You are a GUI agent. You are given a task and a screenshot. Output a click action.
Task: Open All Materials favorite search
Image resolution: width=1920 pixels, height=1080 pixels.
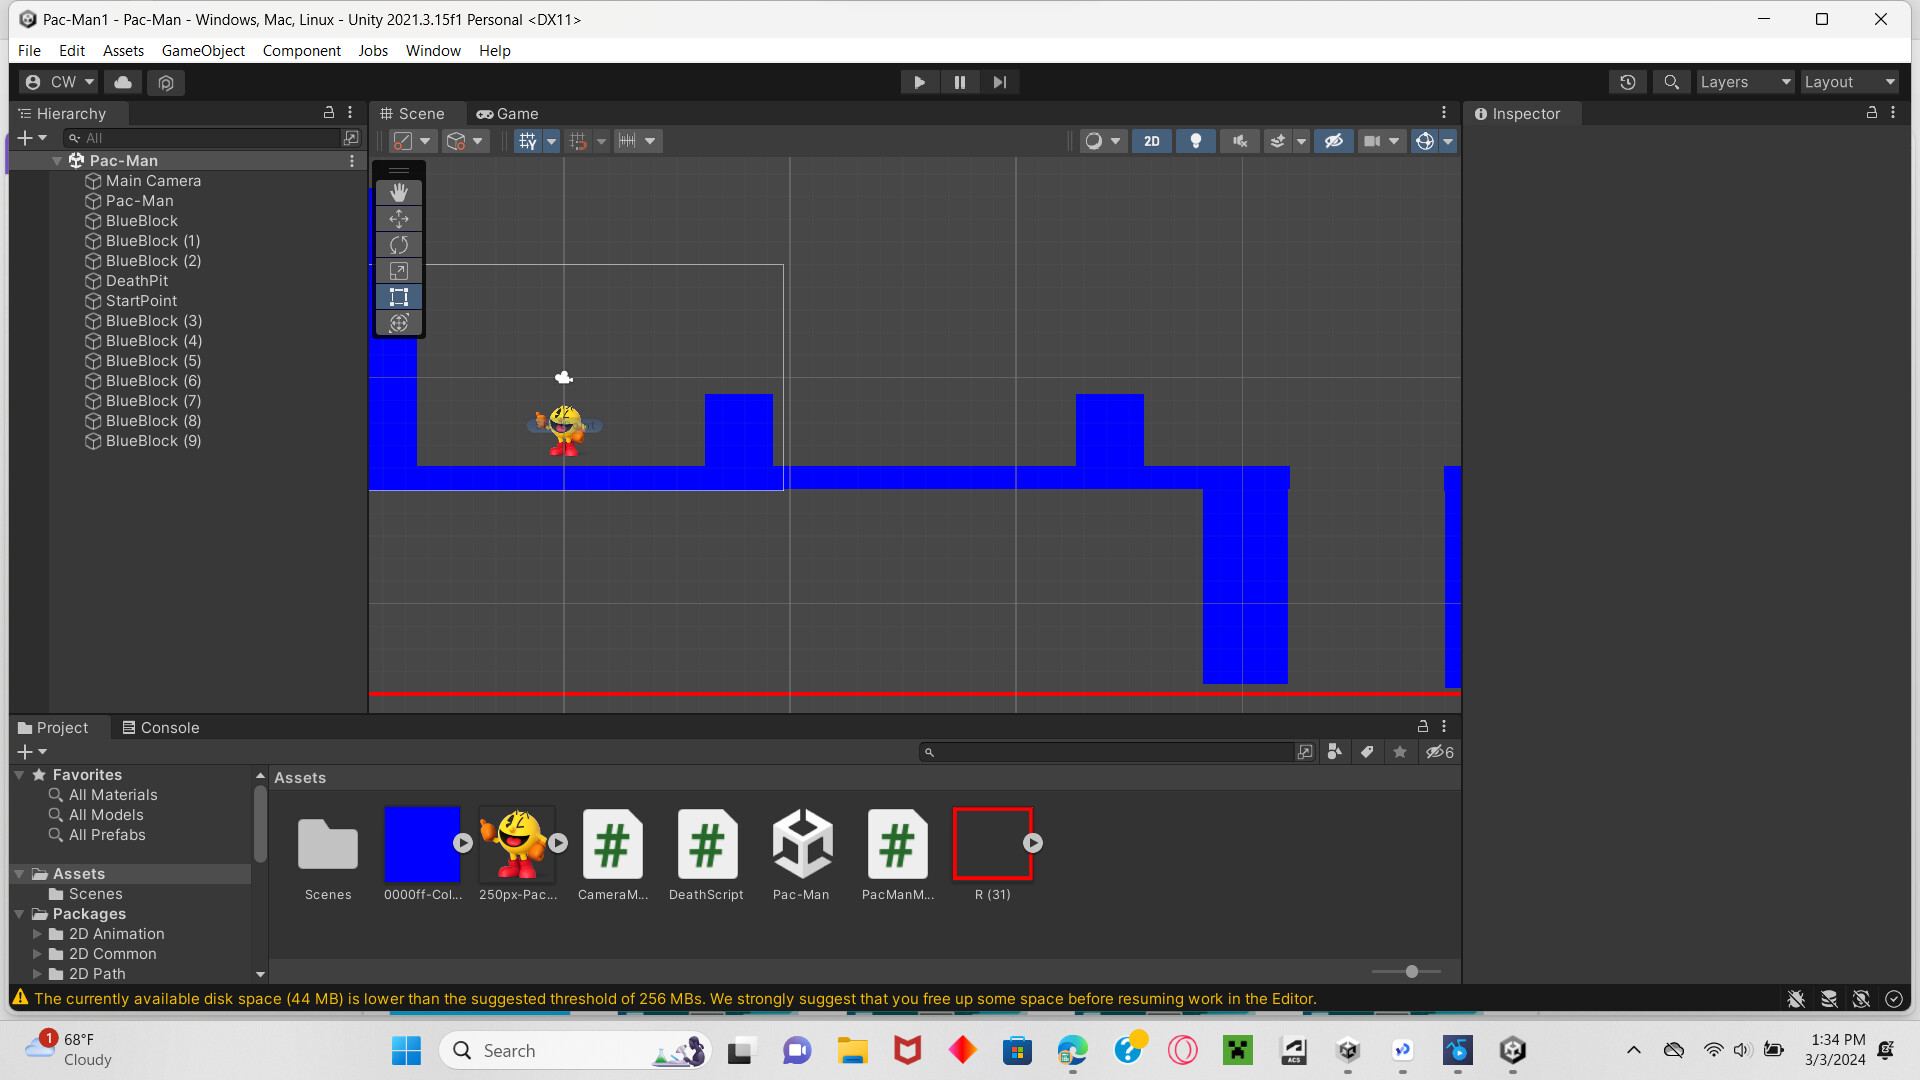(113, 795)
